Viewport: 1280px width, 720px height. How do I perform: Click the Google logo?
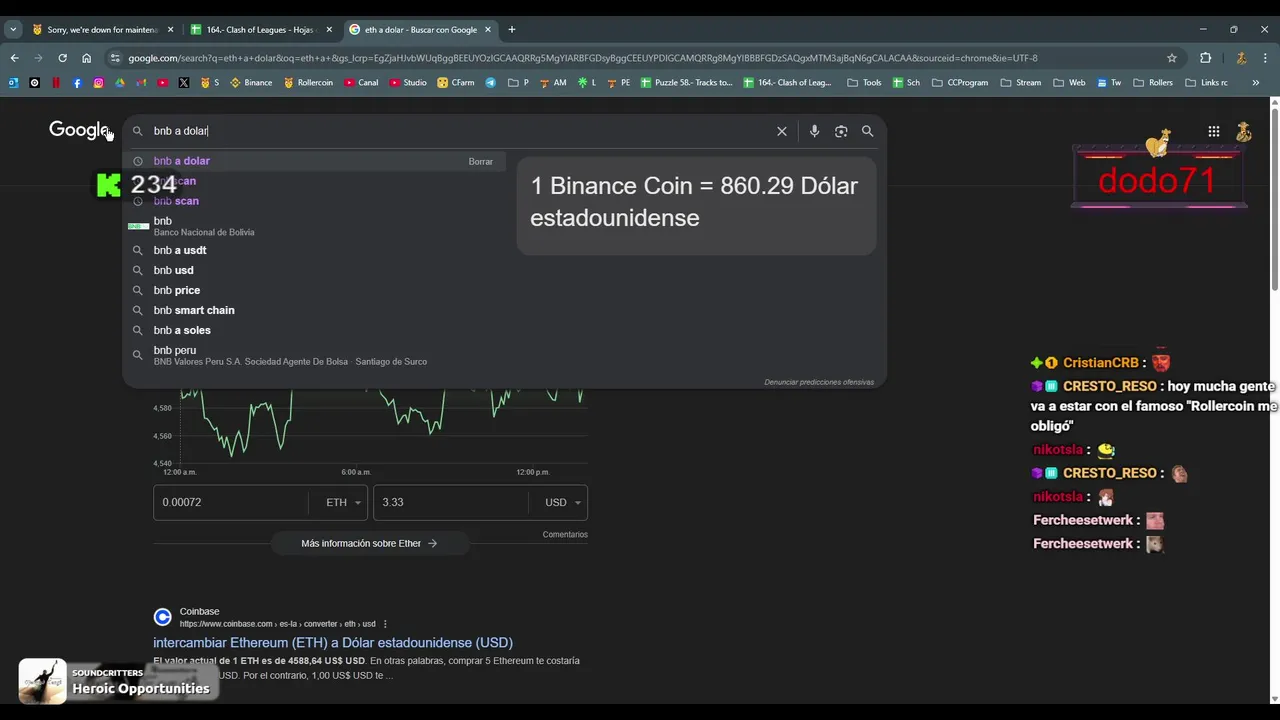(x=79, y=130)
